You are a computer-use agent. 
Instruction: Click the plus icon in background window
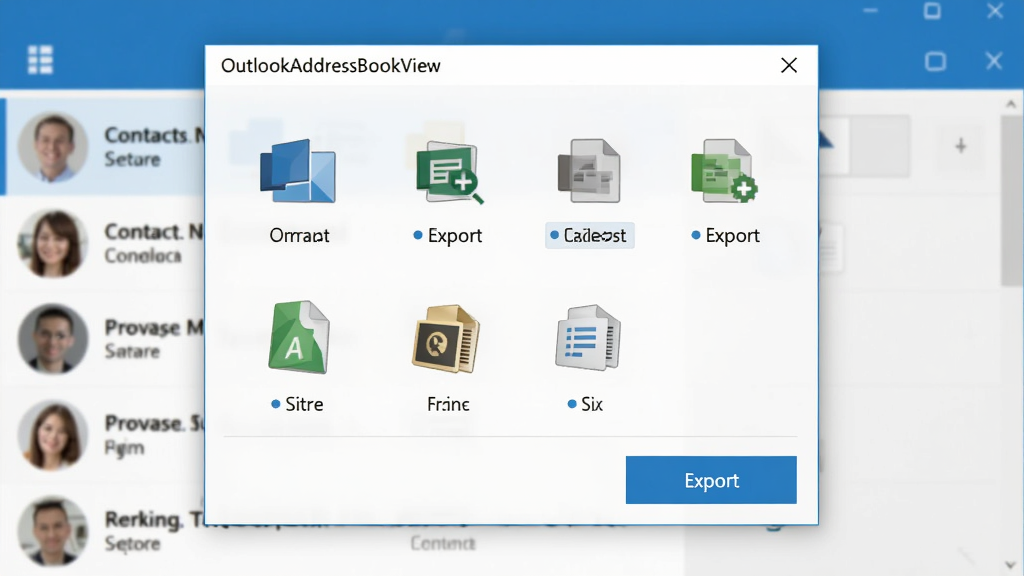coord(960,146)
